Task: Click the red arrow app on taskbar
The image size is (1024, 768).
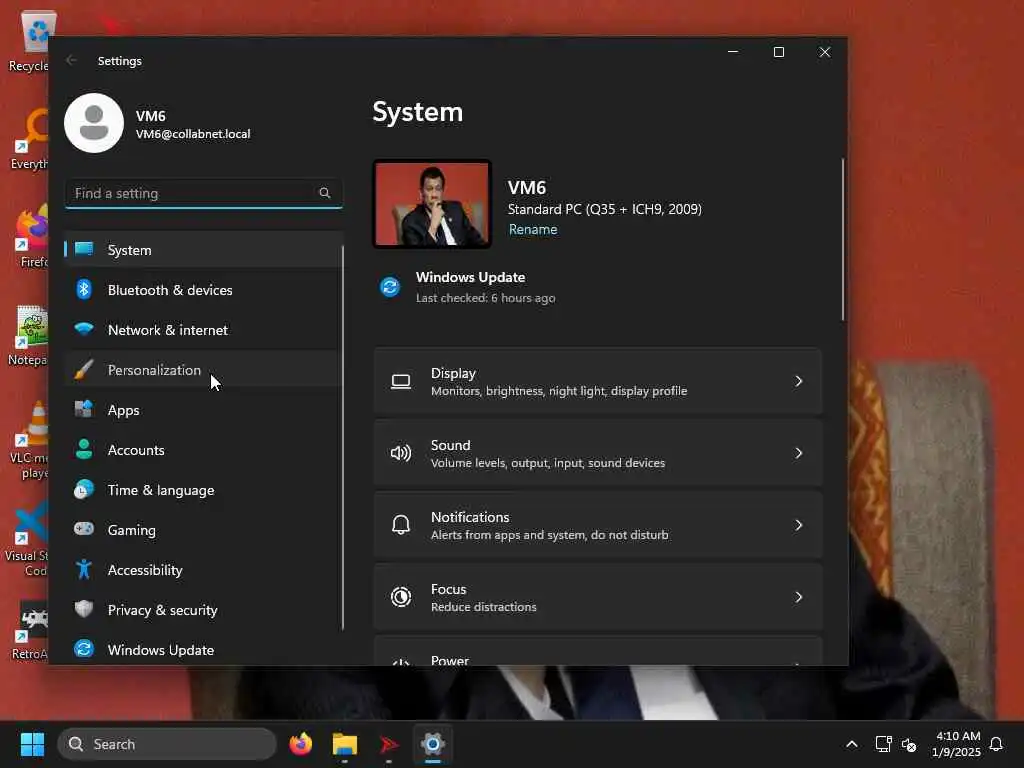Action: (x=389, y=744)
